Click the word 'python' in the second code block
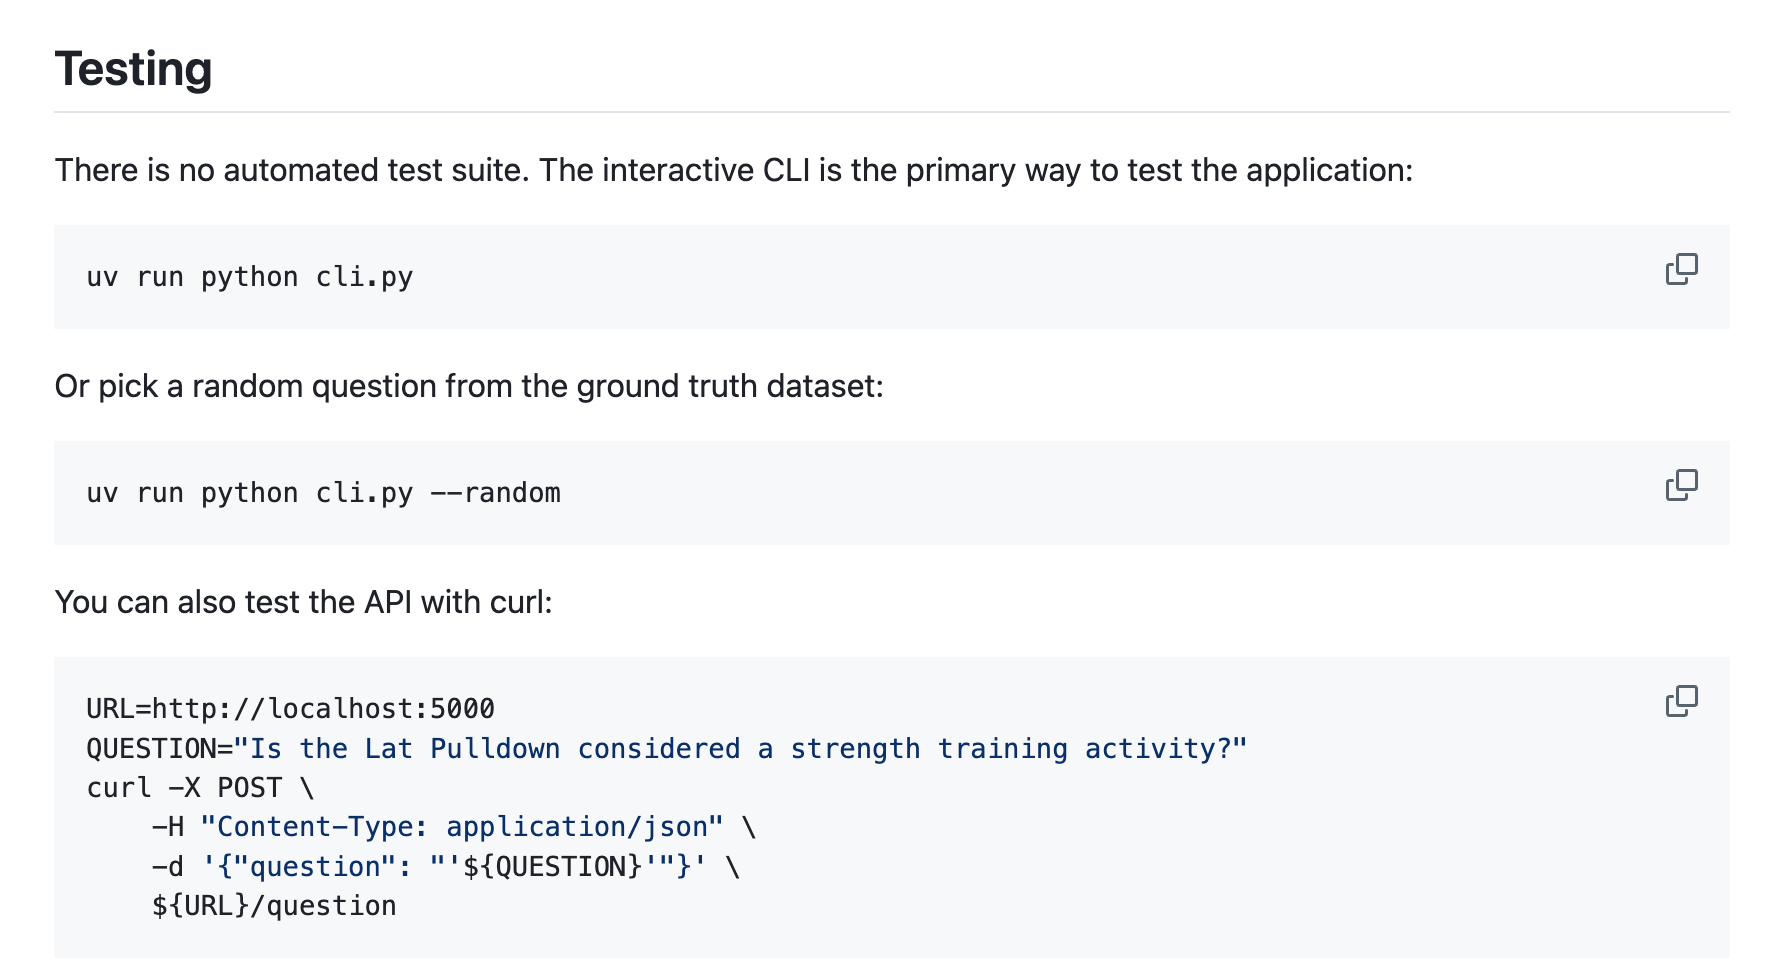Viewport: 1788px width, 980px height. tap(249, 493)
